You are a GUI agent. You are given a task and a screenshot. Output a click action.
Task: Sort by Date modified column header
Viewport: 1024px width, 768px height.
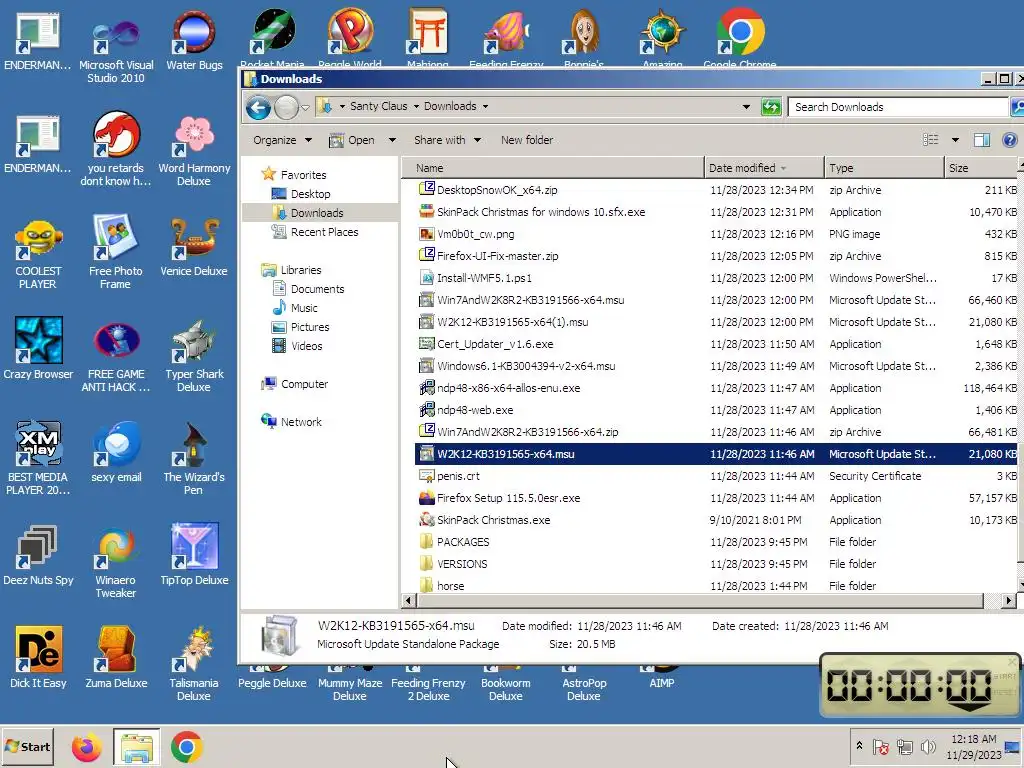click(764, 168)
